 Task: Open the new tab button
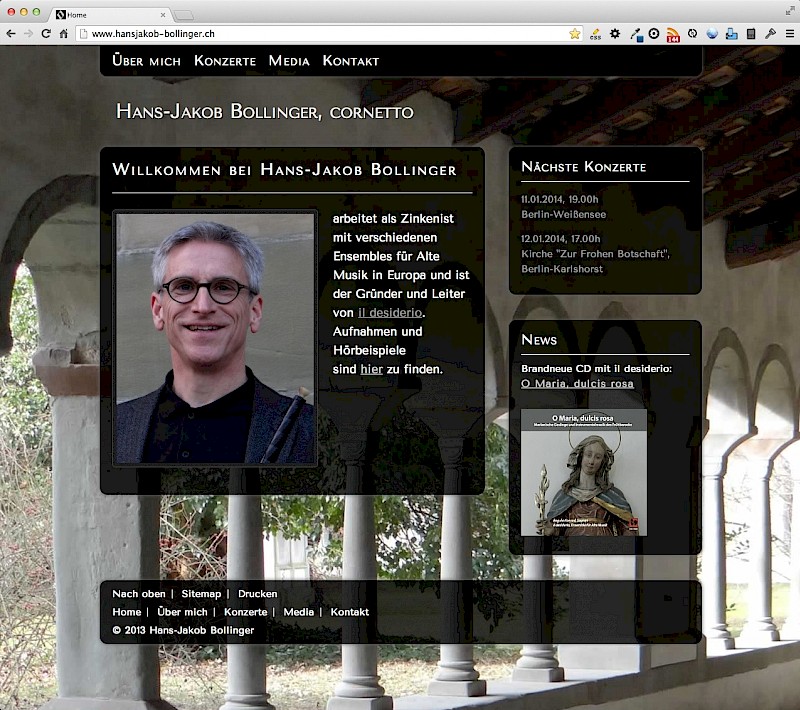[x=184, y=15]
